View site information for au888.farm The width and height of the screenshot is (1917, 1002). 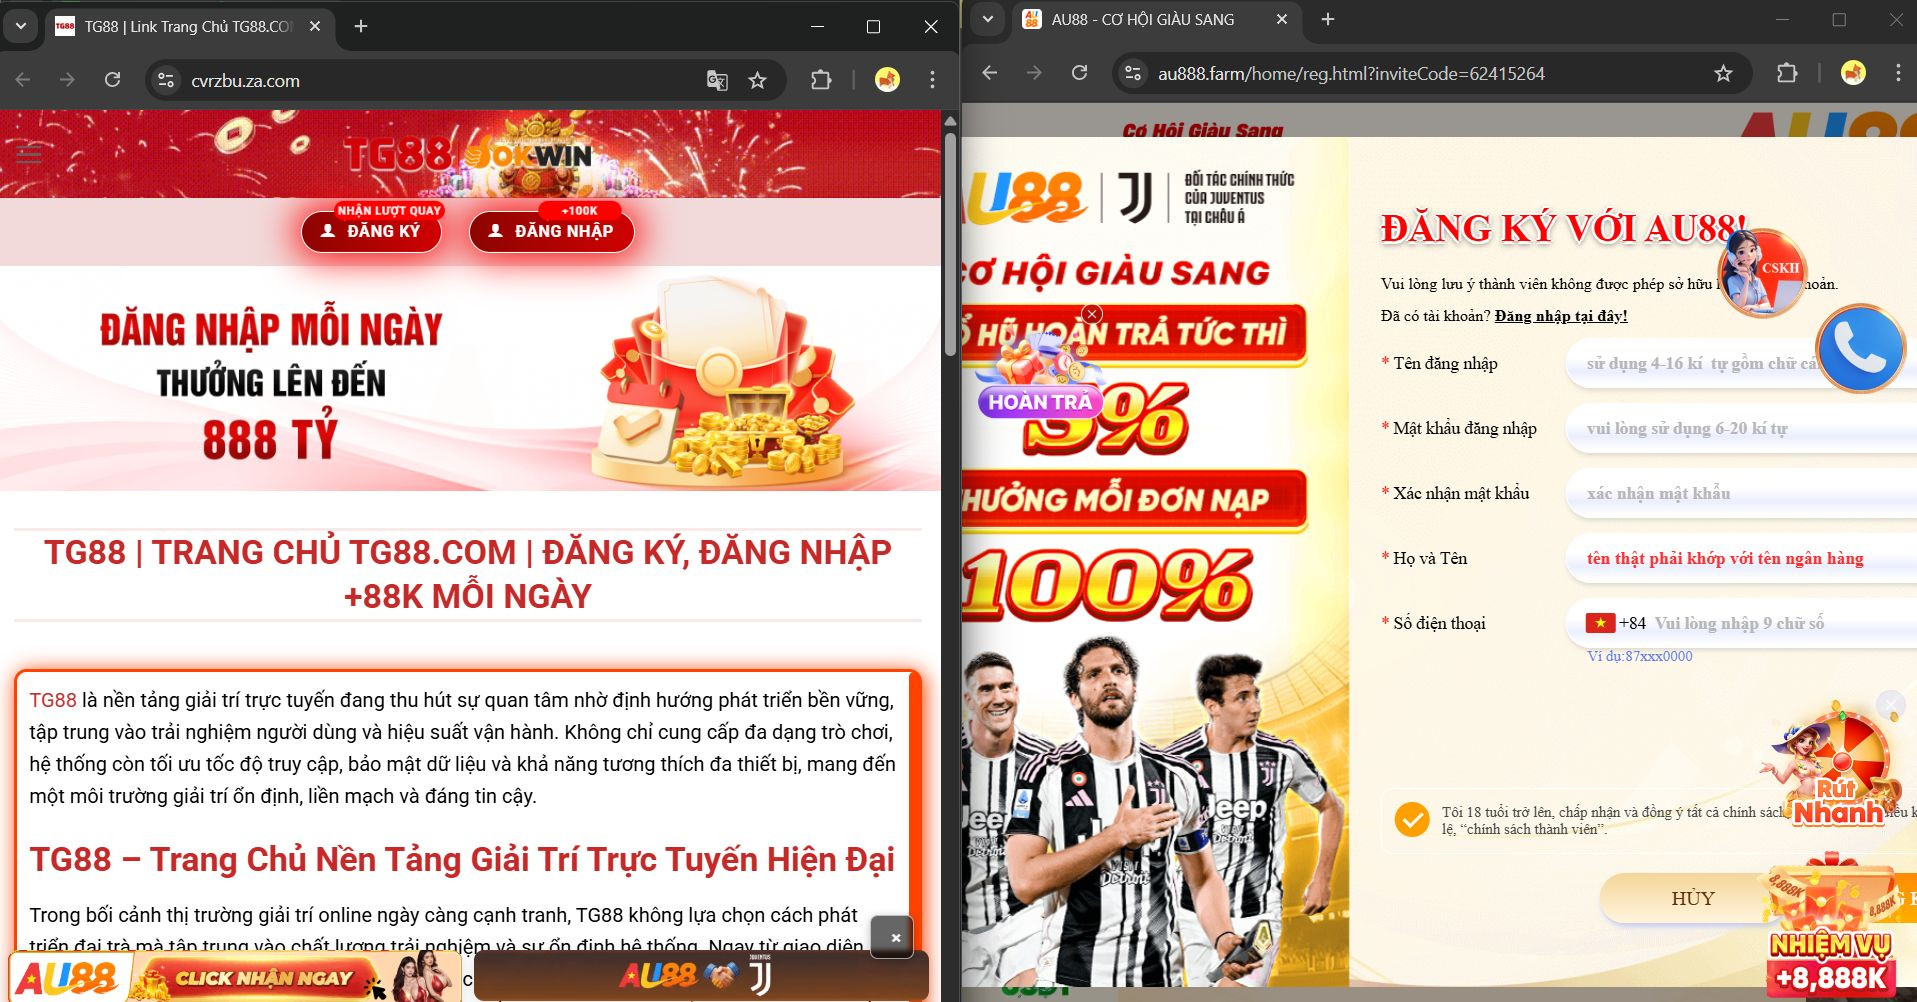click(1133, 73)
